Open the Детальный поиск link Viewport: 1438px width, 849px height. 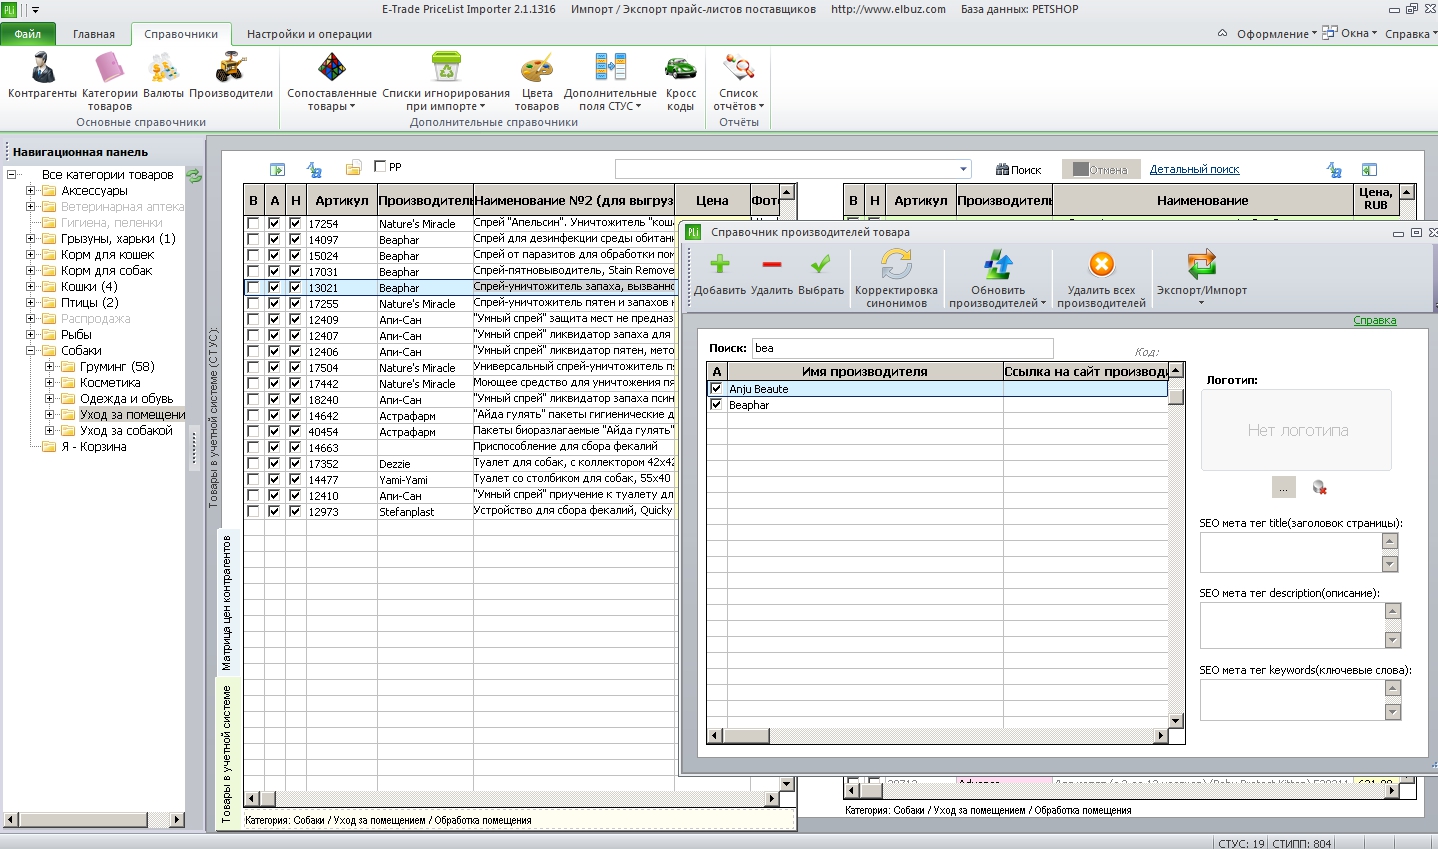tap(1194, 170)
